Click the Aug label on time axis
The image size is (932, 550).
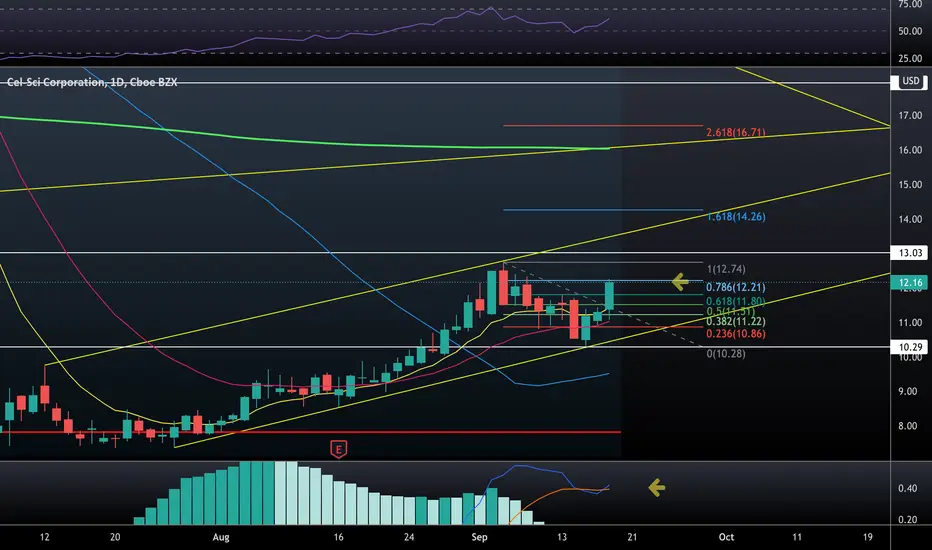[221, 537]
